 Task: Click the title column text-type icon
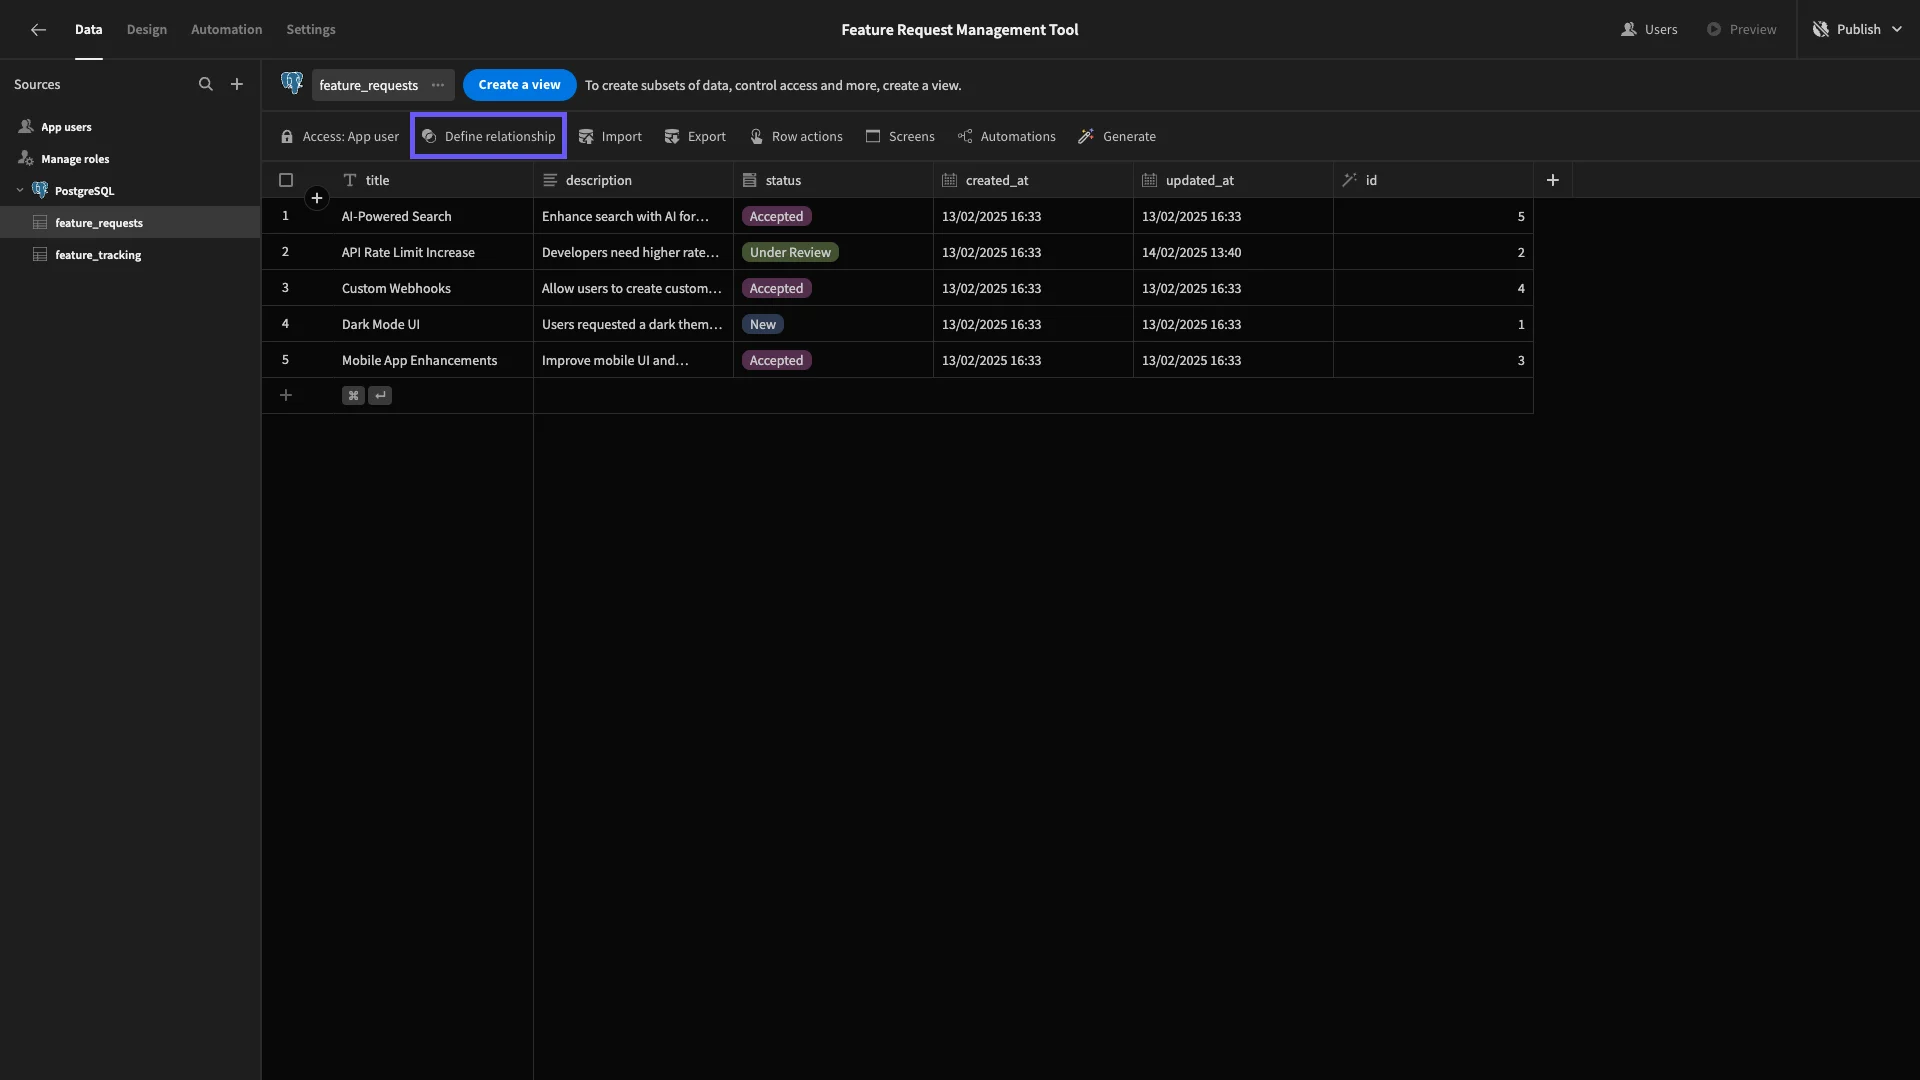[x=350, y=180]
